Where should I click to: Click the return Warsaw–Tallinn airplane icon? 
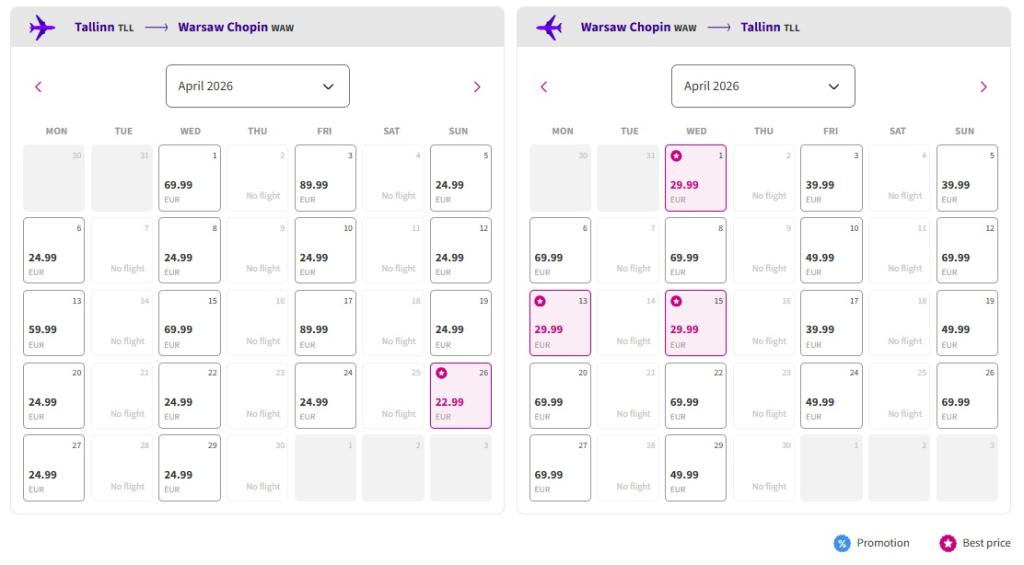pyautogui.click(x=549, y=27)
